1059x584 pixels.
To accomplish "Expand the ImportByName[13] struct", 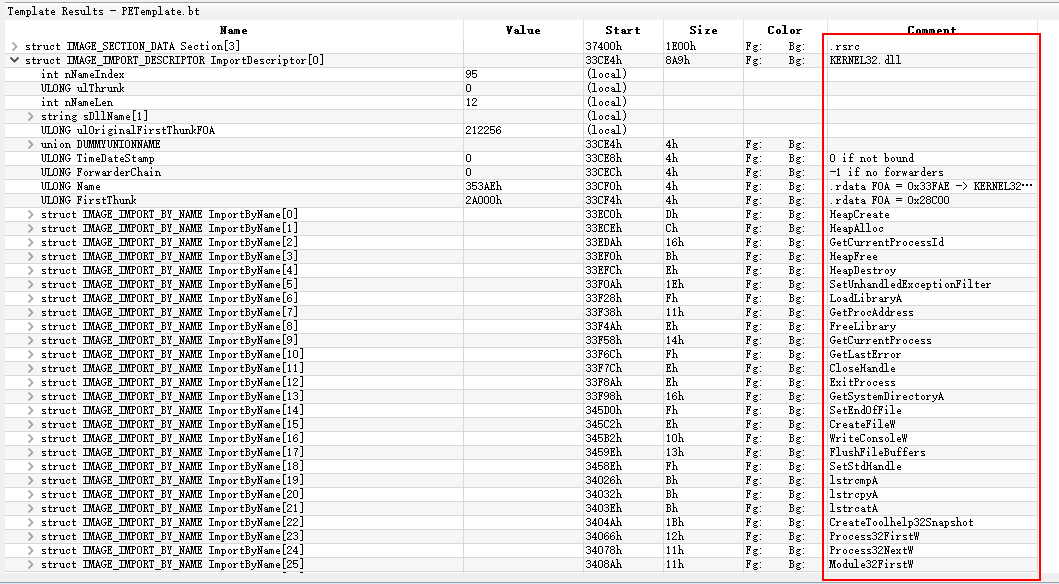I will pyautogui.click(x=29, y=397).
